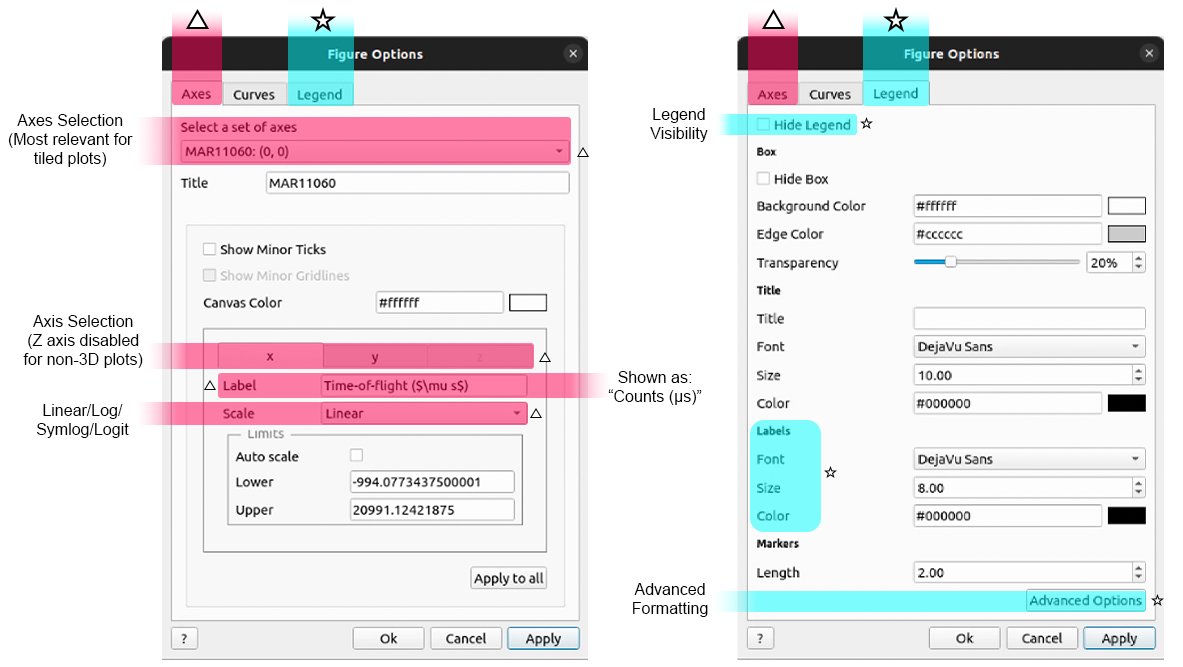Click the Transparency slider handle

pyautogui.click(x=951, y=262)
